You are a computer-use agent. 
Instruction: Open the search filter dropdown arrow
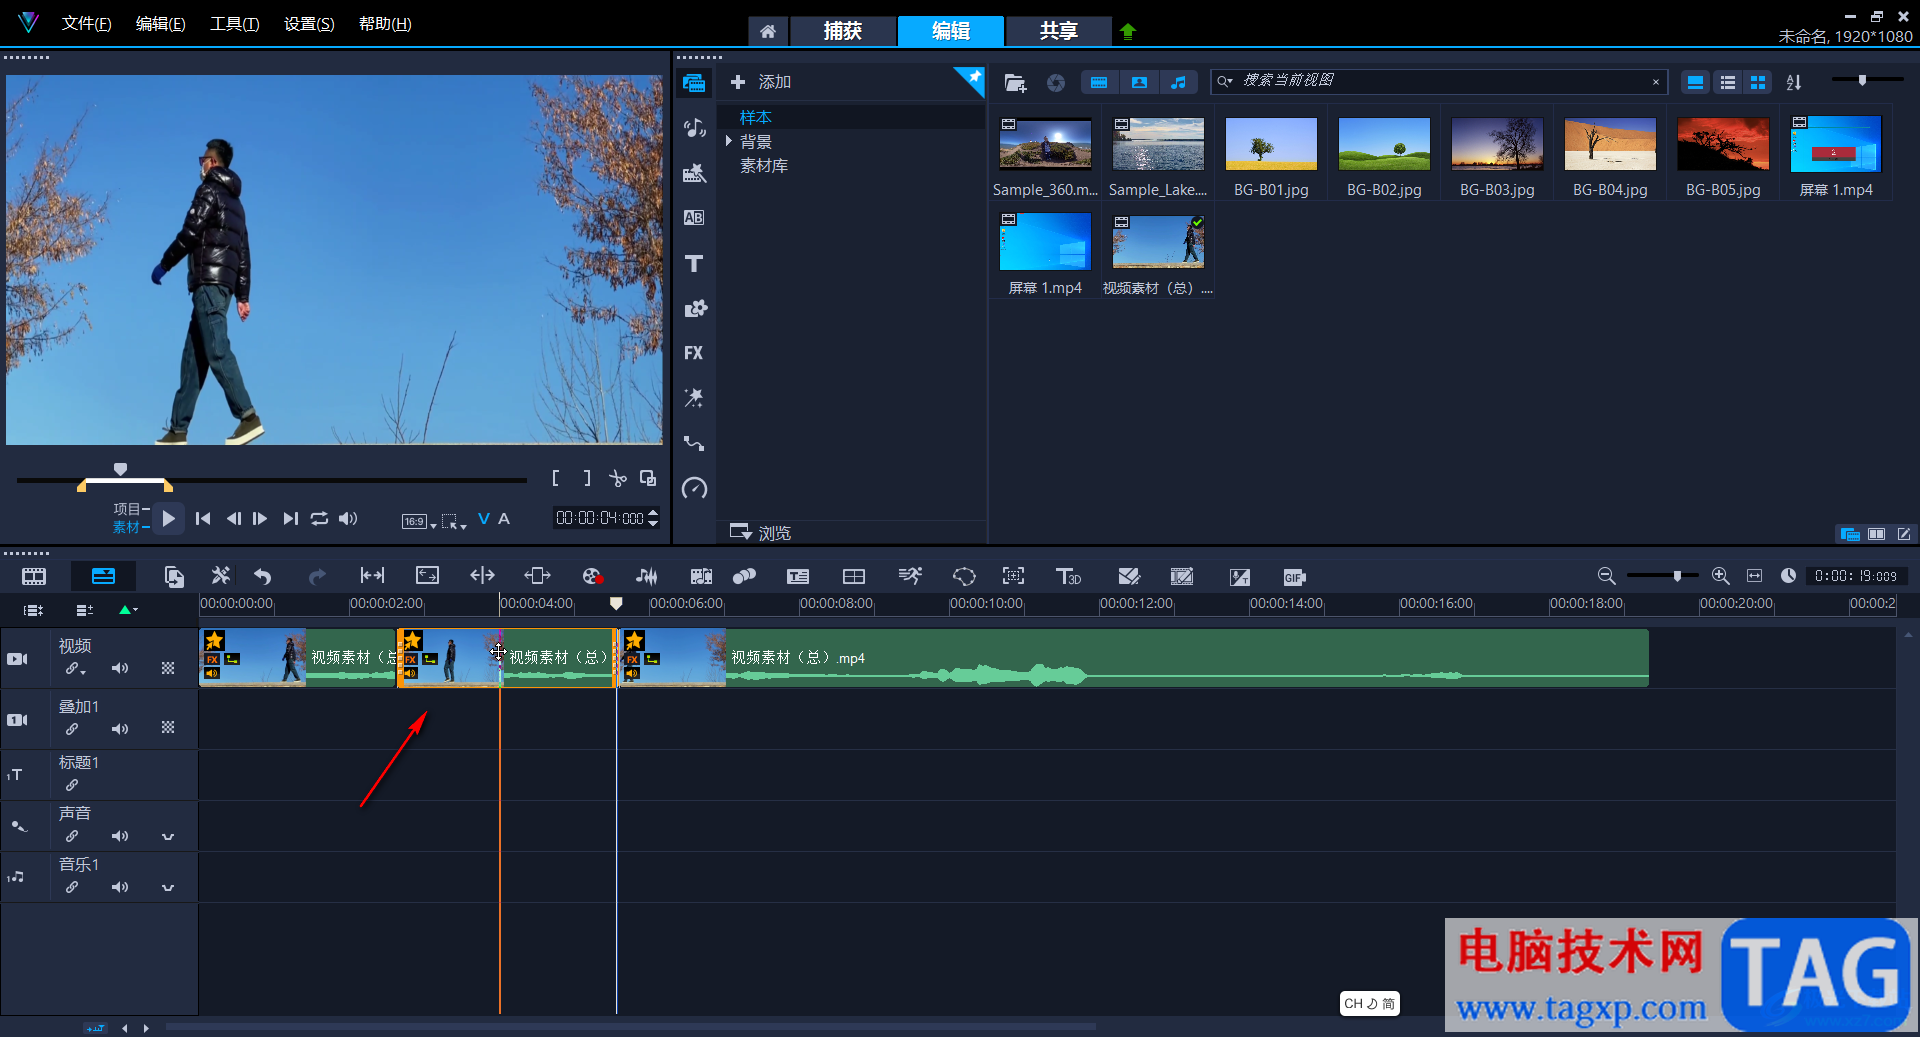[x=1225, y=81]
